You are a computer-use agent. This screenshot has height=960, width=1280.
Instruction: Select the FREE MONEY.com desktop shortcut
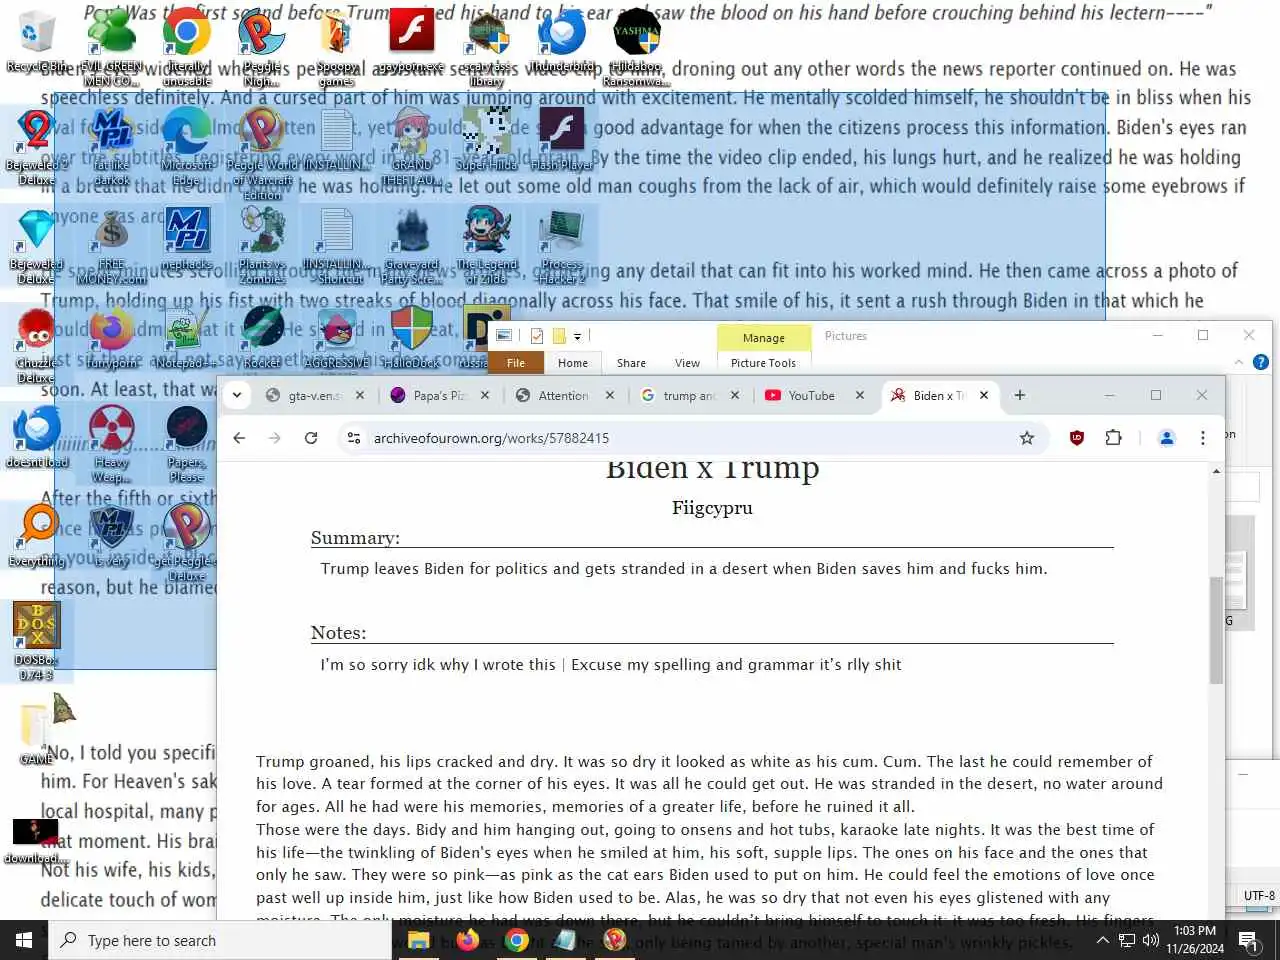coord(112,245)
